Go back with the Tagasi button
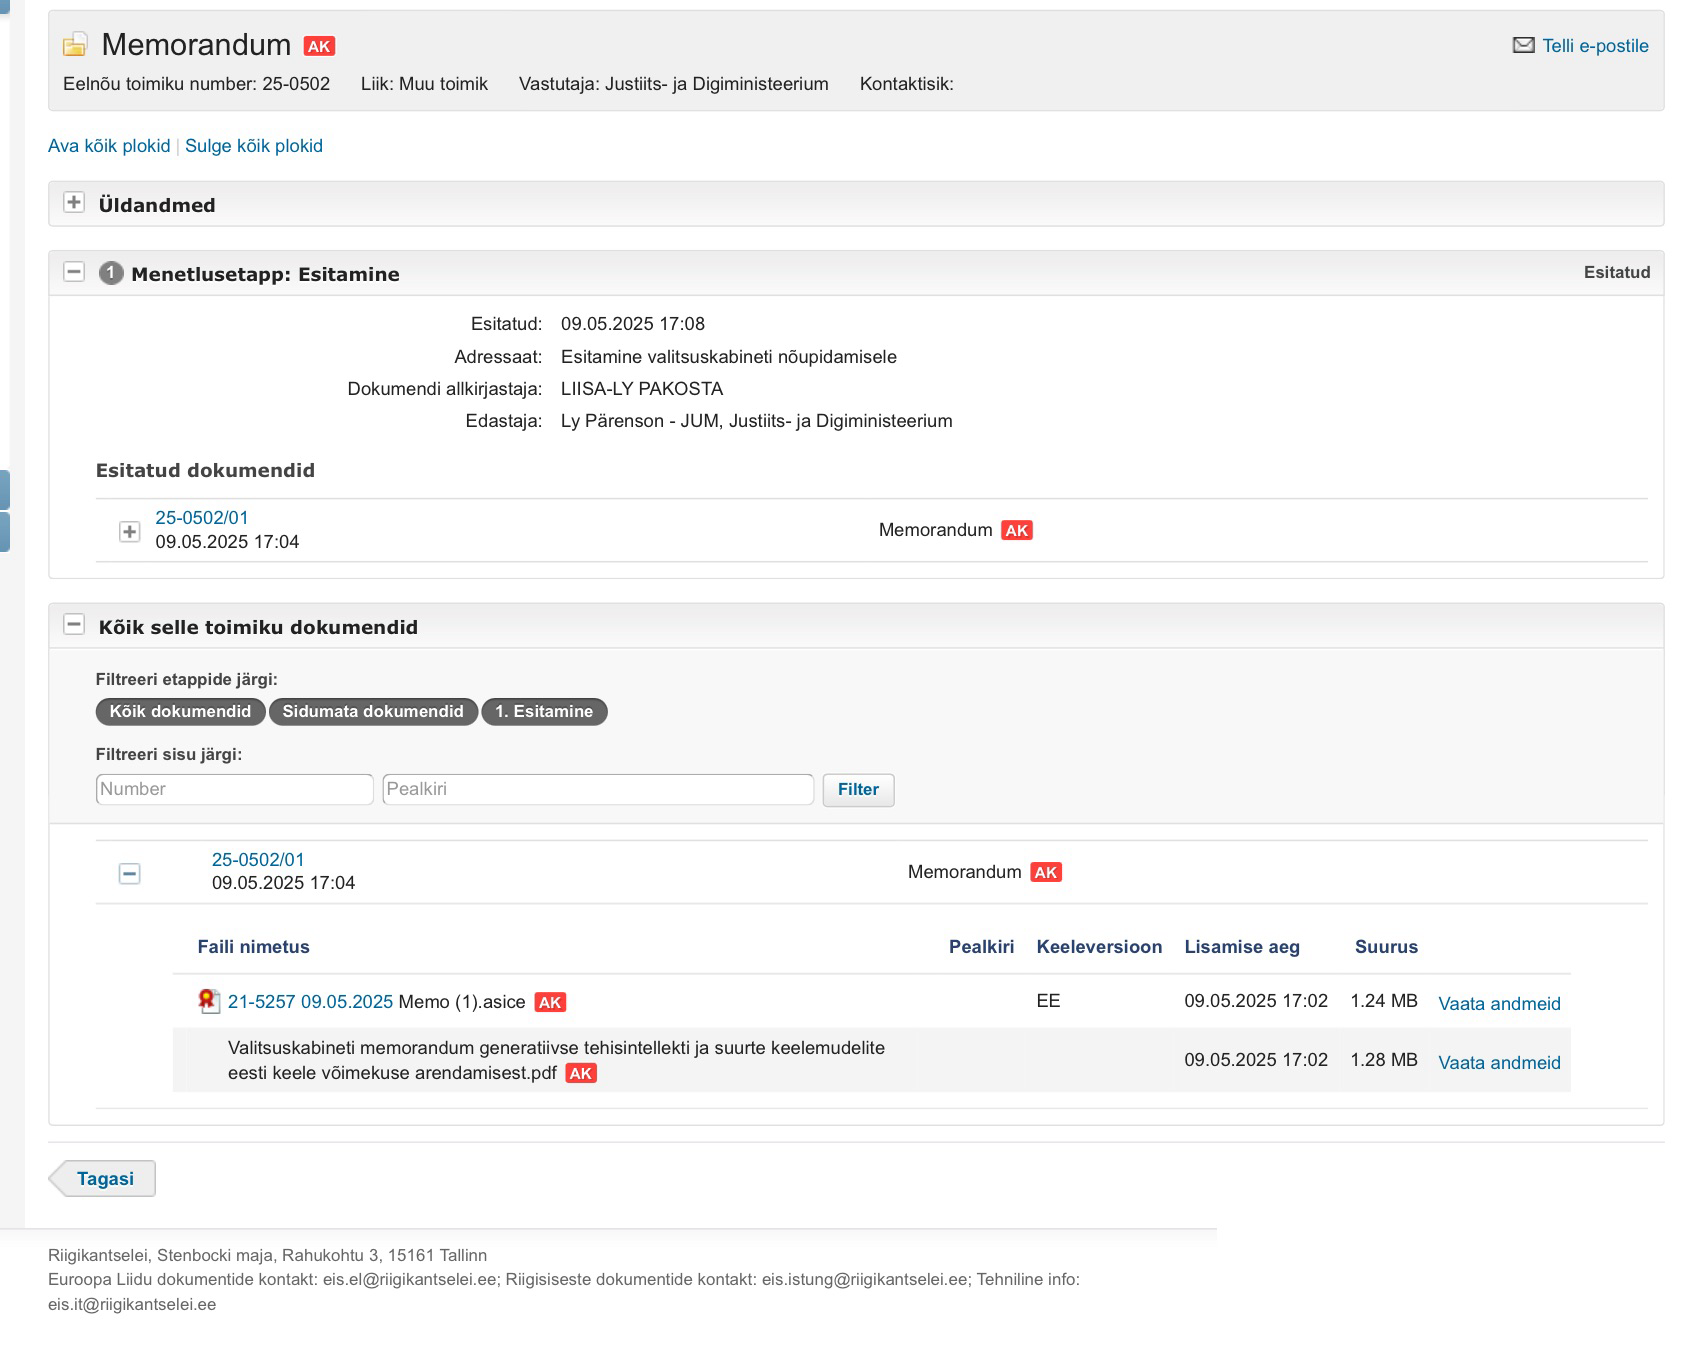The width and height of the screenshot is (1688, 1357). pos(104,1178)
